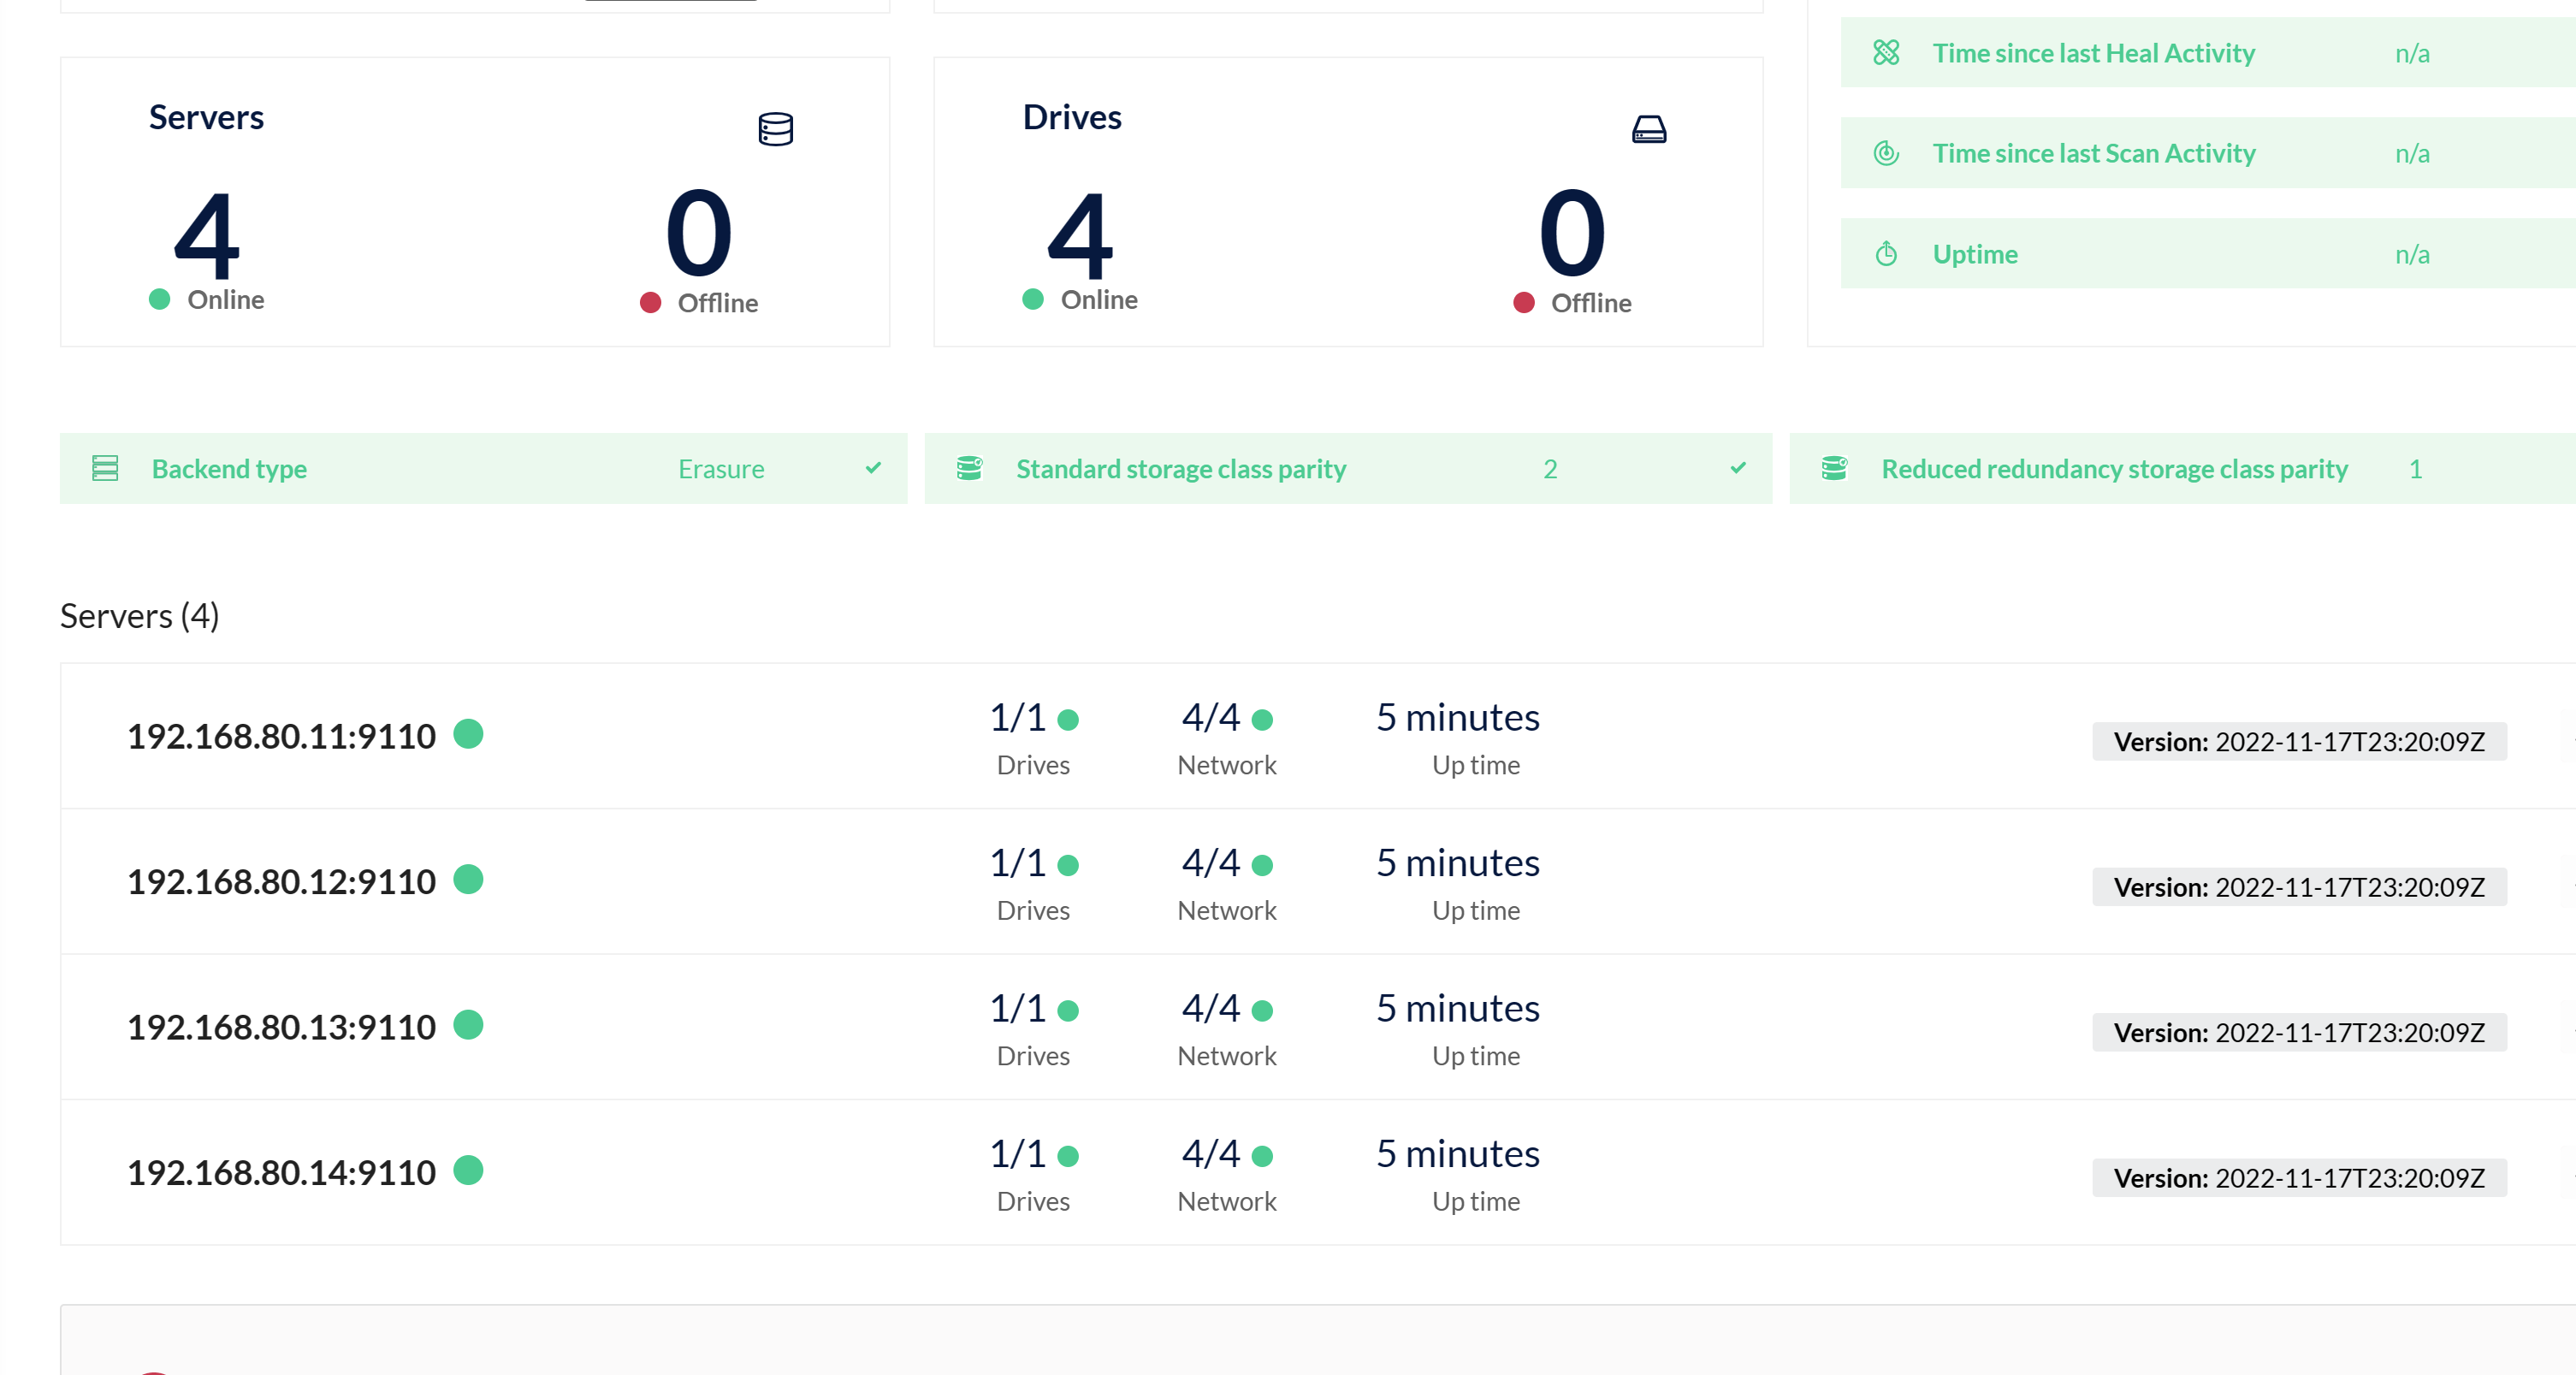Click the 4/4 Network value for 192.168.80.12

[1210, 862]
